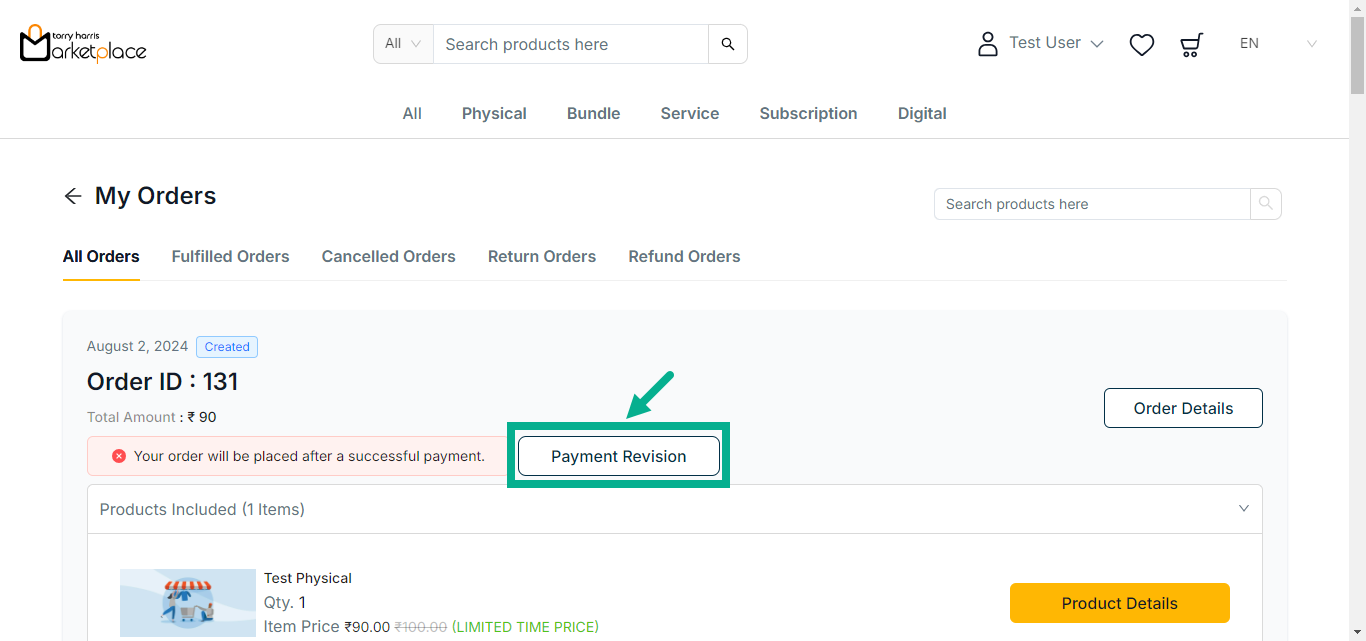
Task: Select the Subscription category menu item
Action: point(808,114)
